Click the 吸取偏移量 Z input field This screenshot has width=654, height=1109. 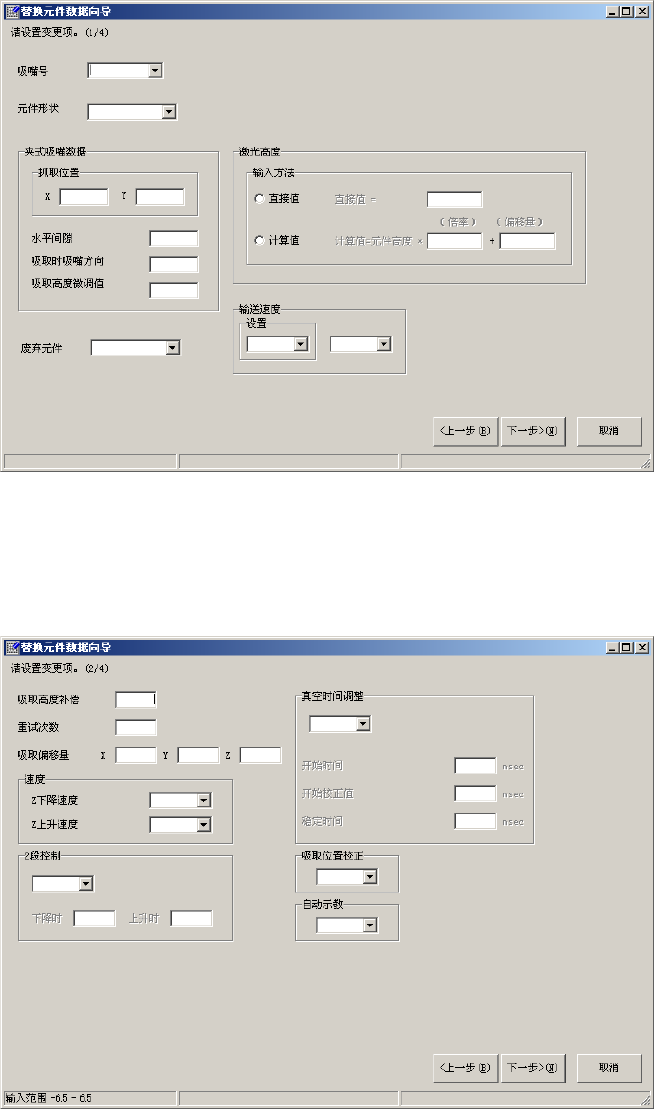click(260, 755)
